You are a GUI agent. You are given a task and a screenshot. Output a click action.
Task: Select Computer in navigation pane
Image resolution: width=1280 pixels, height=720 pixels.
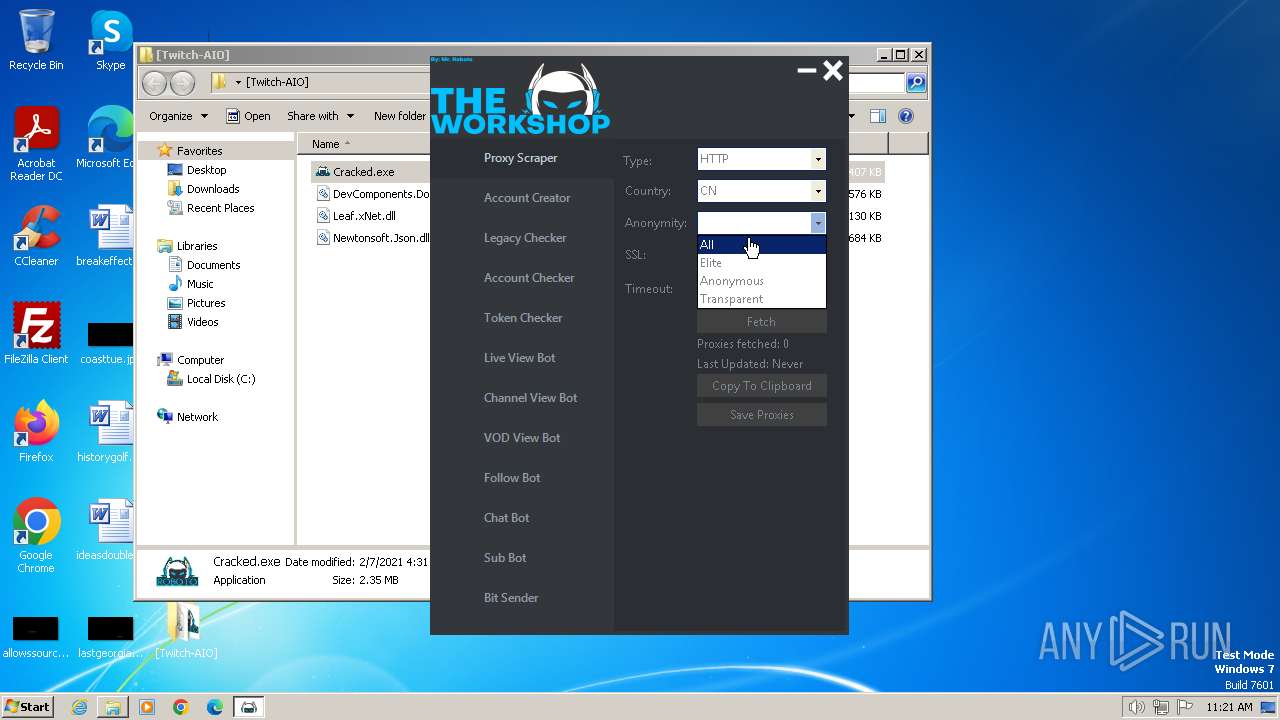tap(200, 360)
